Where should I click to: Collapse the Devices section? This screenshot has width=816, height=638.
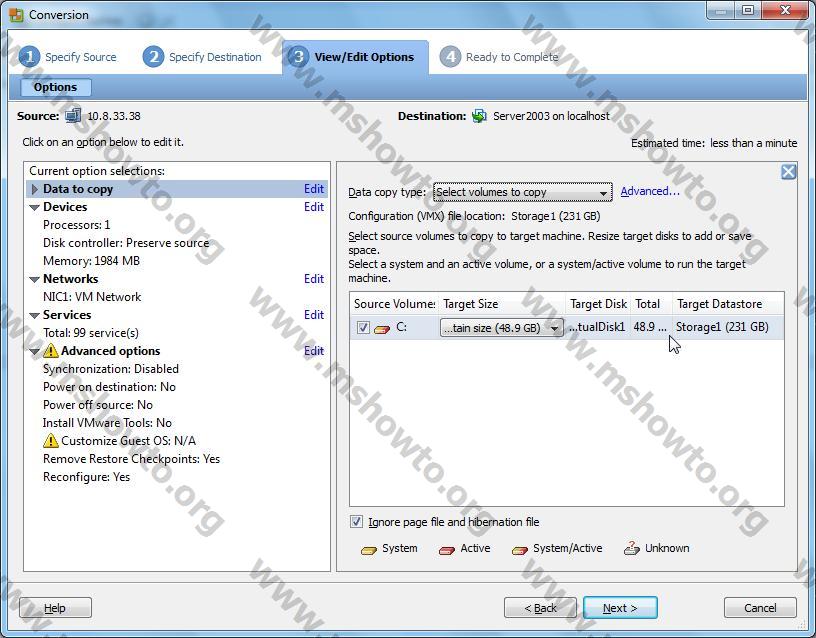[35, 207]
